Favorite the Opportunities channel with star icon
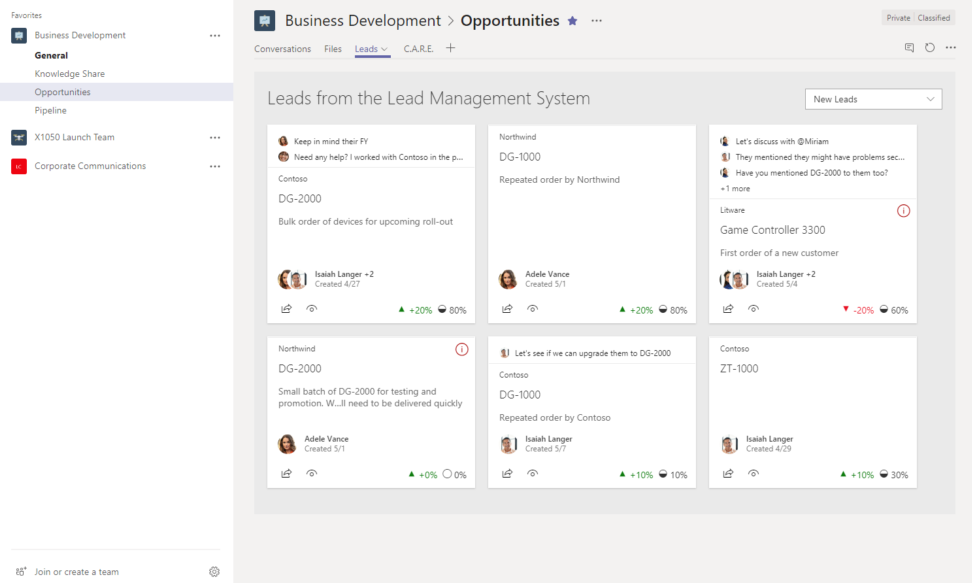972x583 pixels. coord(572,21)
